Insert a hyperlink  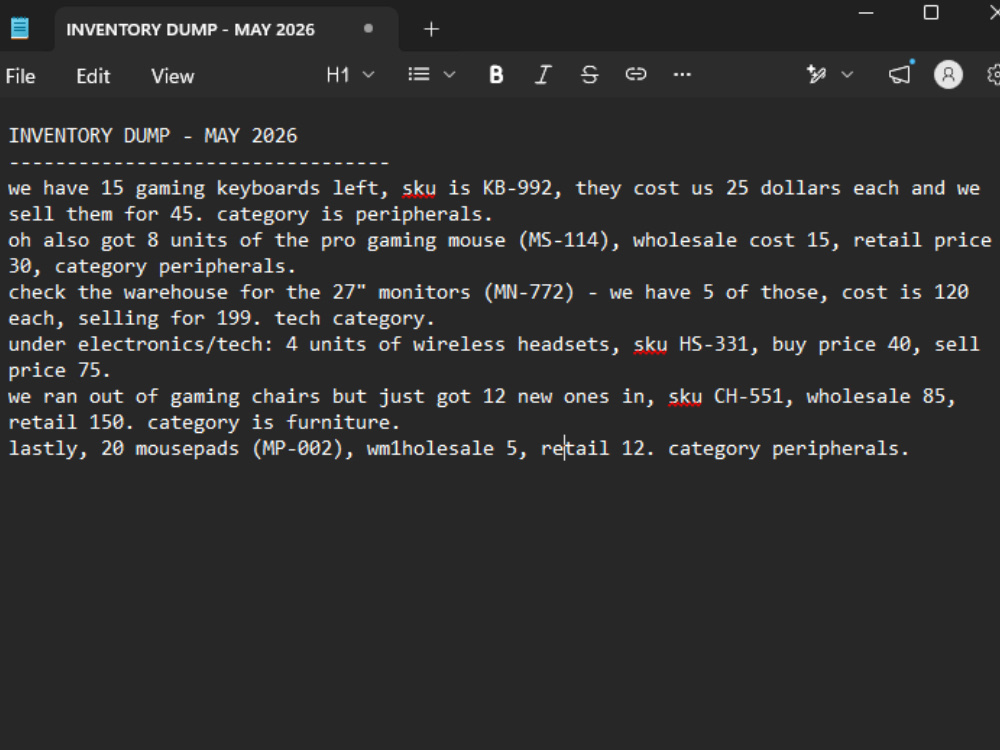coord(636,75)
